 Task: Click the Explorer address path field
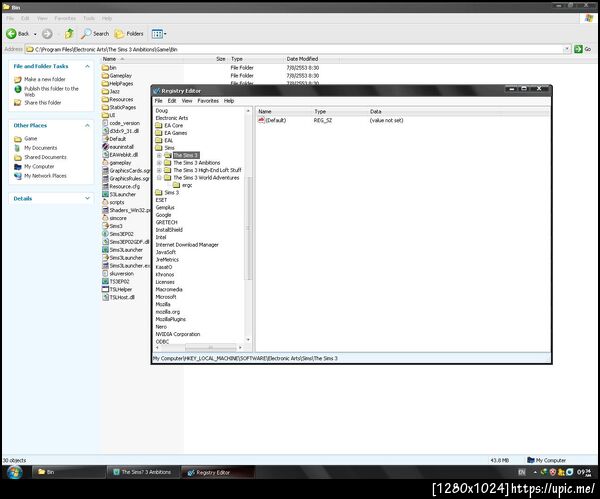tap(294, 49)
